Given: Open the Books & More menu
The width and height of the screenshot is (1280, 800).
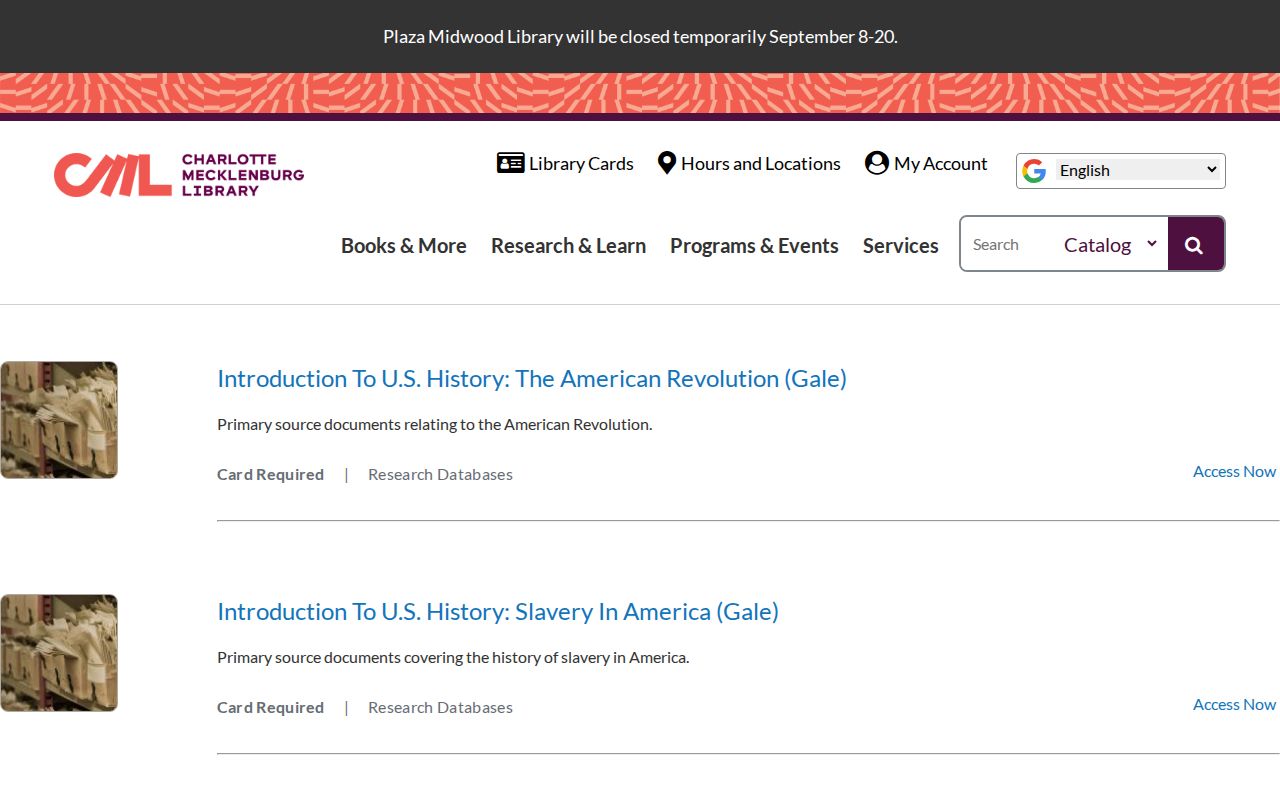Looking at the screenshot, I should 404,246.
